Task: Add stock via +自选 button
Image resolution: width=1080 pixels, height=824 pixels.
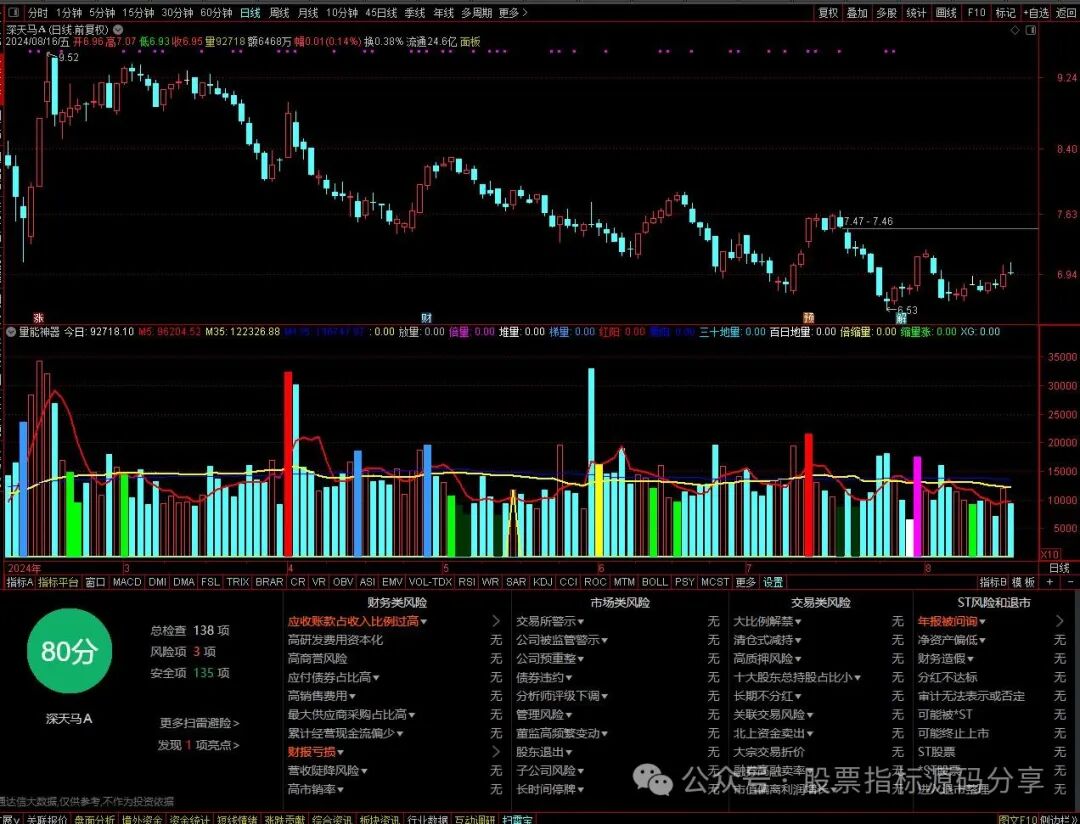Action: click(1036, 12)
